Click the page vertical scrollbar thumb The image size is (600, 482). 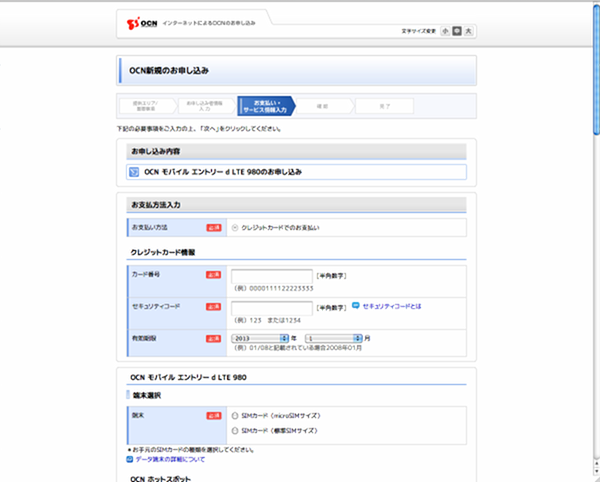(596, 69)
